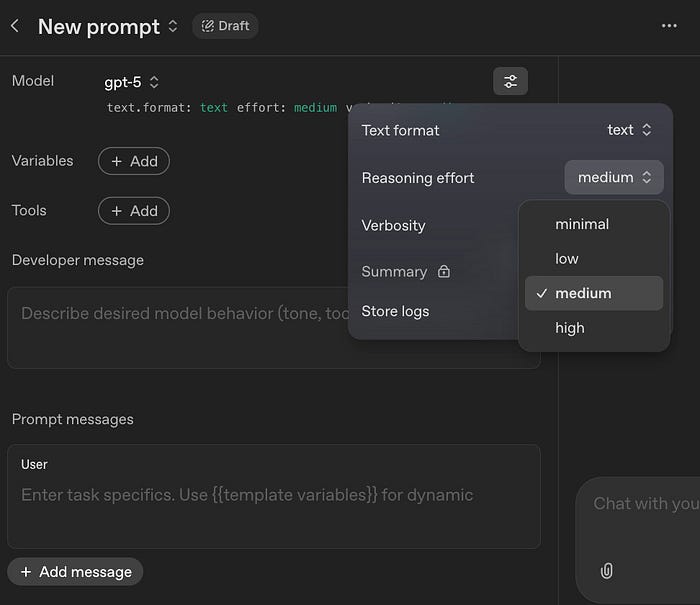The height and width of the screenshot is (605, 700).
Task: Select minimal reasoning effort
Action: click(594, 224)
